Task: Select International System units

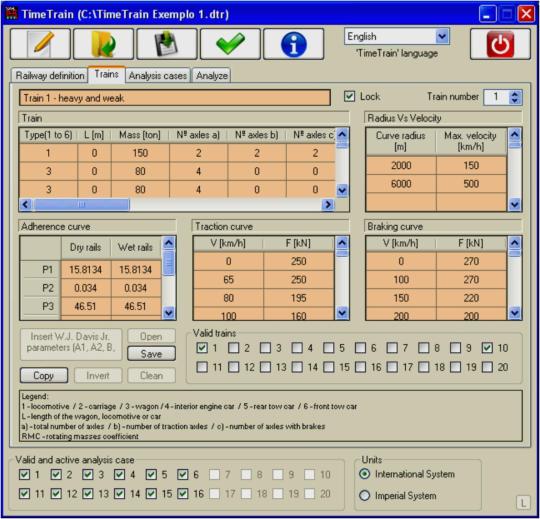Action: (365, 474)
